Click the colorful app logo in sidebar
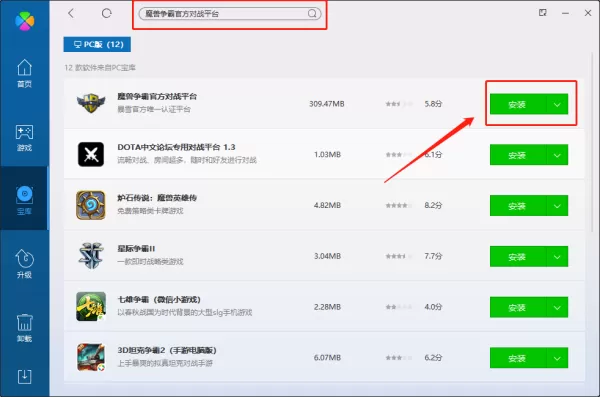The image size is (600, 397). [x=24, y=21]
